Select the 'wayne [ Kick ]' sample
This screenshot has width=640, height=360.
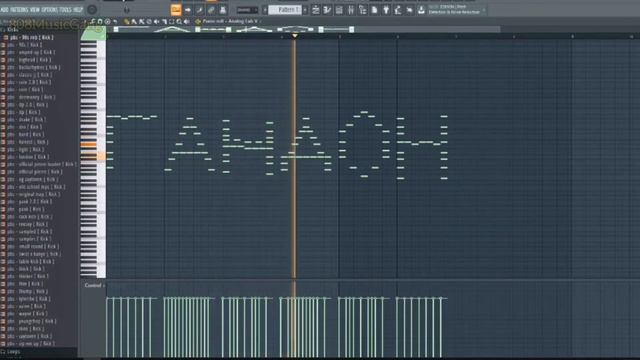point(27,314)
